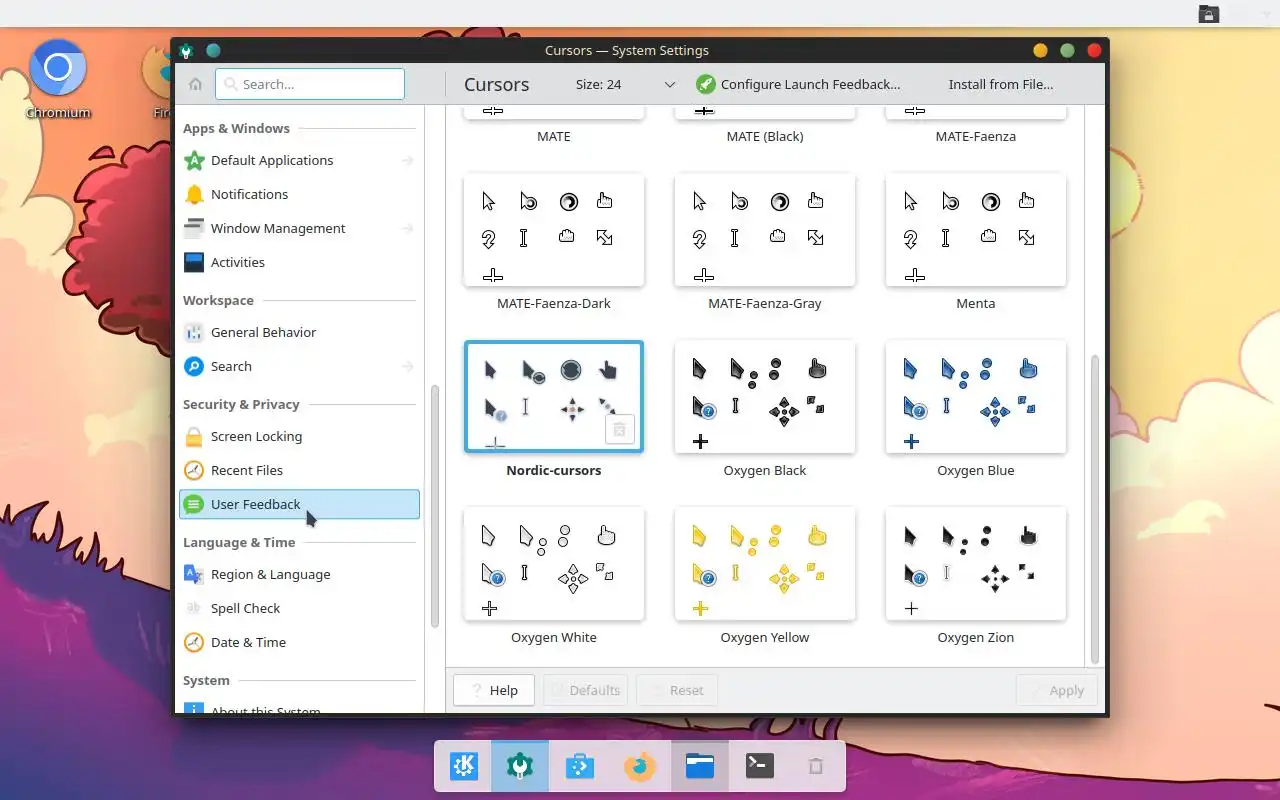Click the Apply button
The height and width of the screenshot is (800, 1280).
(1057, 690)
